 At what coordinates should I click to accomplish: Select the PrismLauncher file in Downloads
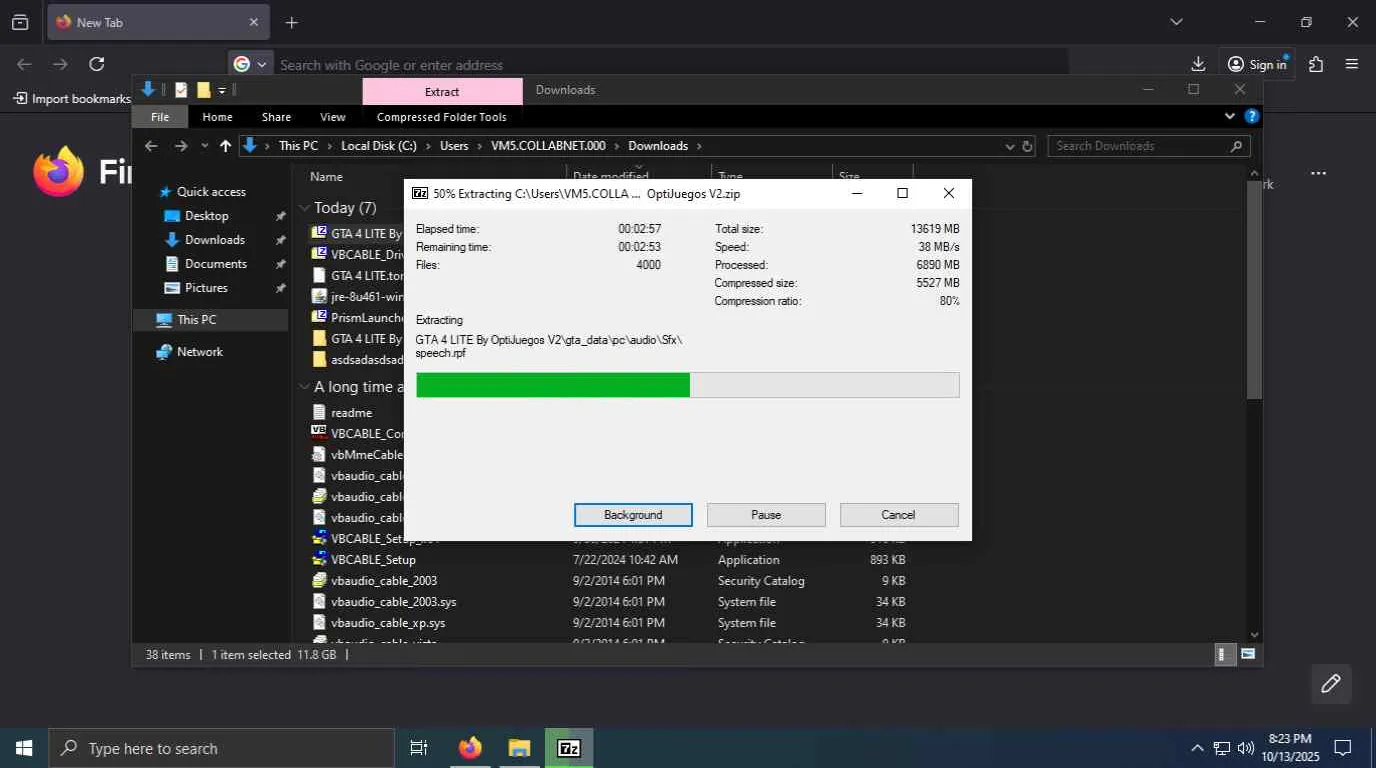coord(358,318)
